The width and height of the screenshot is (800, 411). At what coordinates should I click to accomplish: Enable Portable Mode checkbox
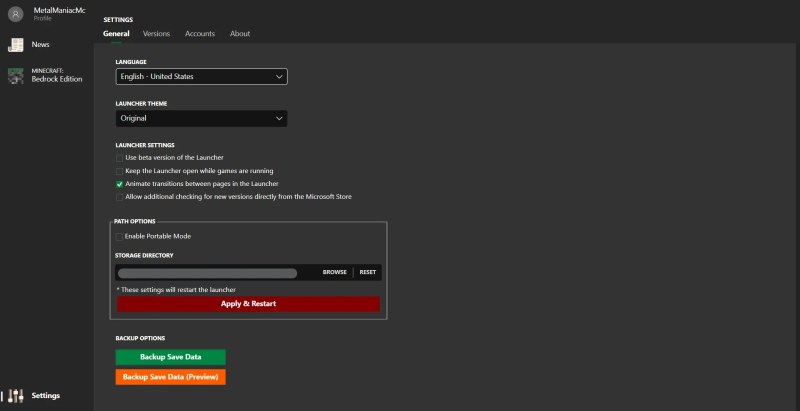[119, 237]
